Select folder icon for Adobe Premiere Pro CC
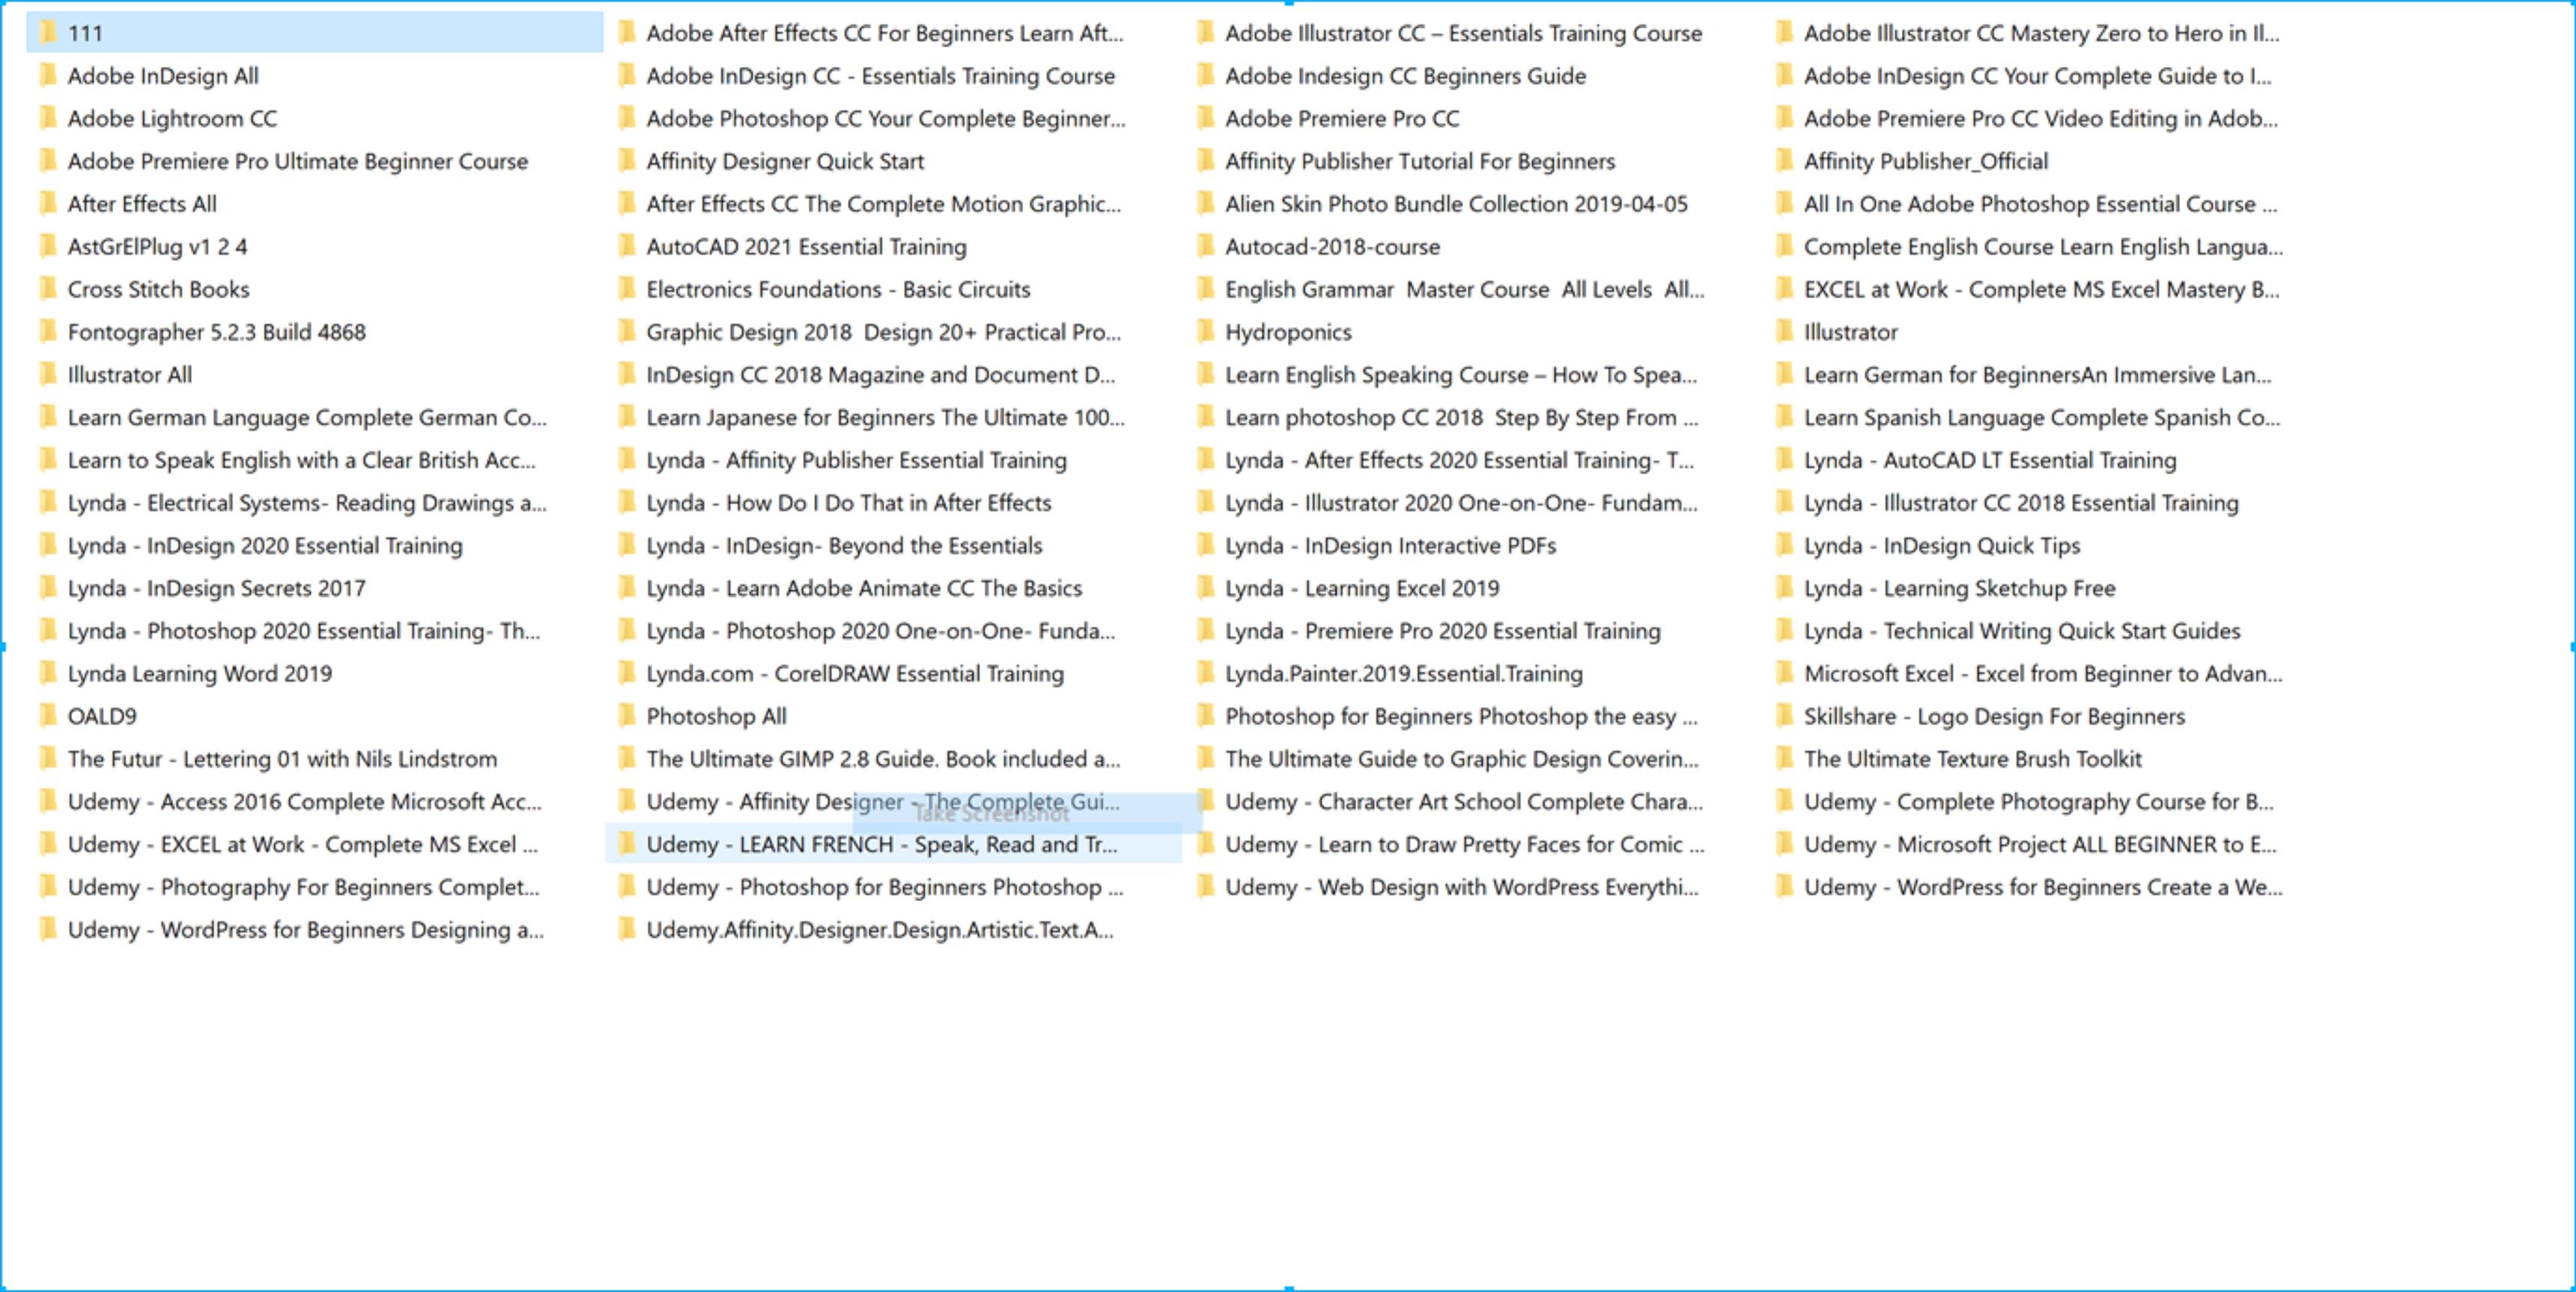The width and height of the screenshot is (2576, 1292). coord(1205,118)
